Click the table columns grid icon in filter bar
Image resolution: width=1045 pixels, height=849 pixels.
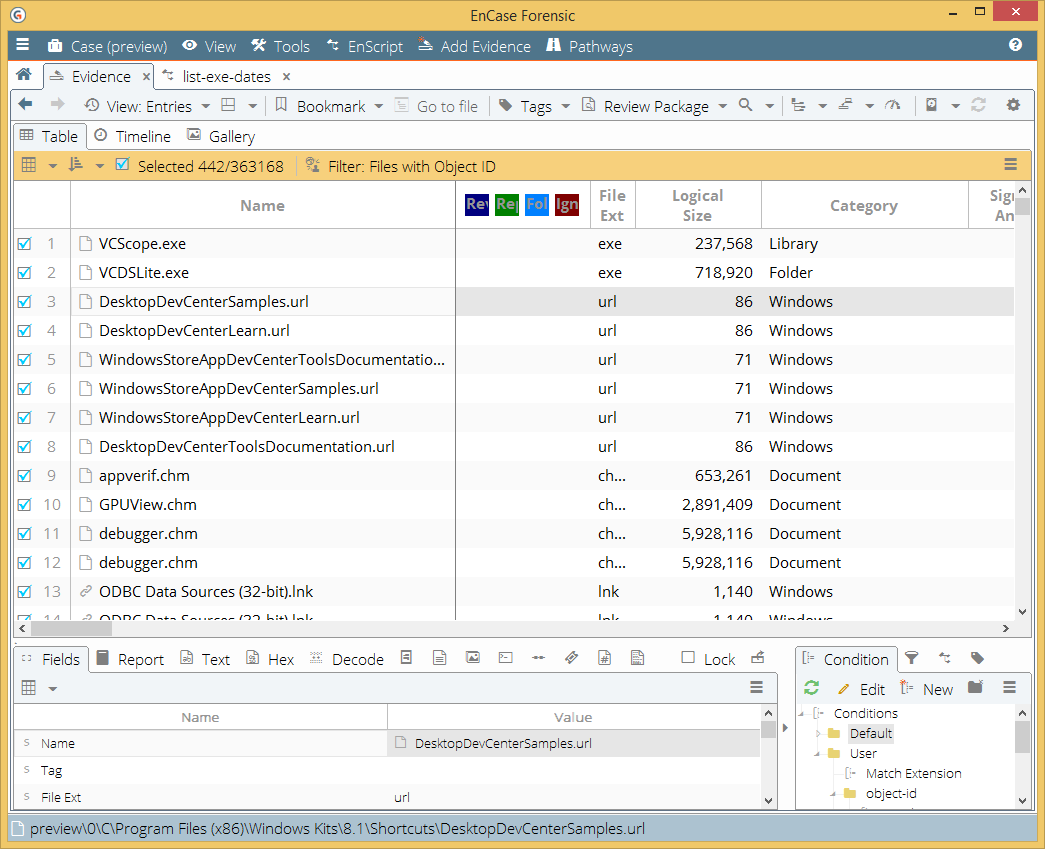coord(29,165)
